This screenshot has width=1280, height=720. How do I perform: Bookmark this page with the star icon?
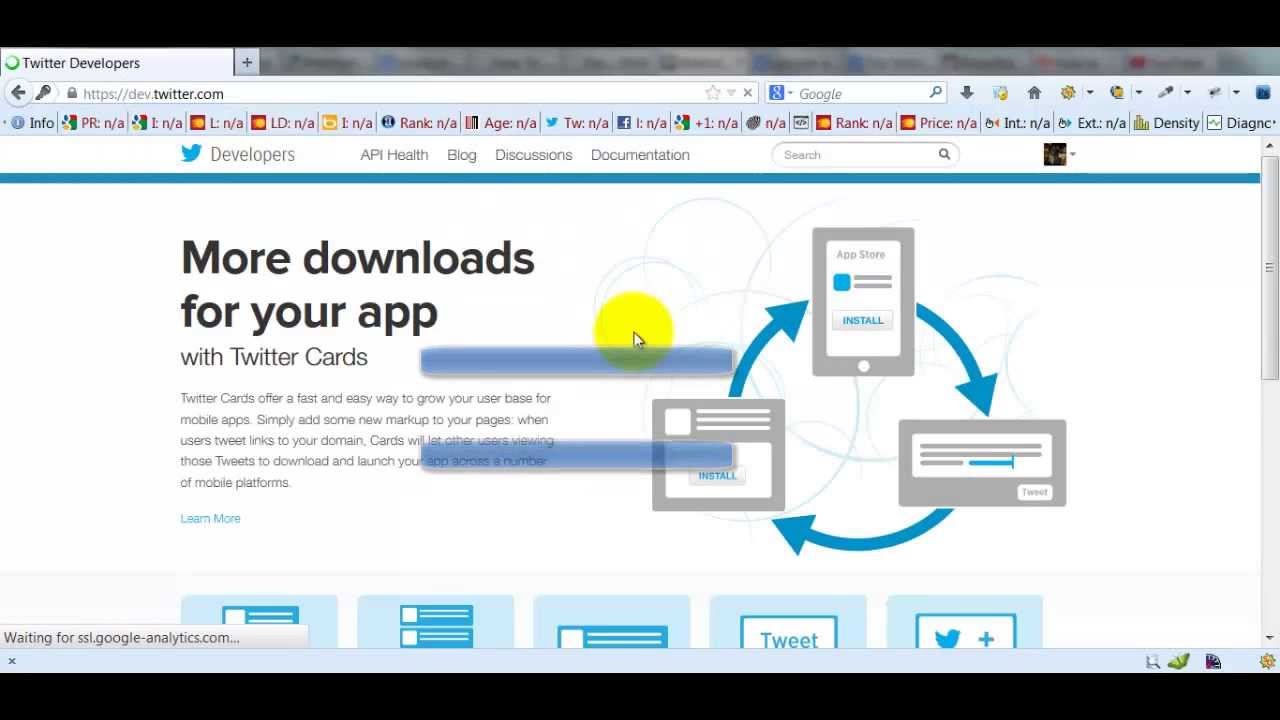click(x=712, y=93)
